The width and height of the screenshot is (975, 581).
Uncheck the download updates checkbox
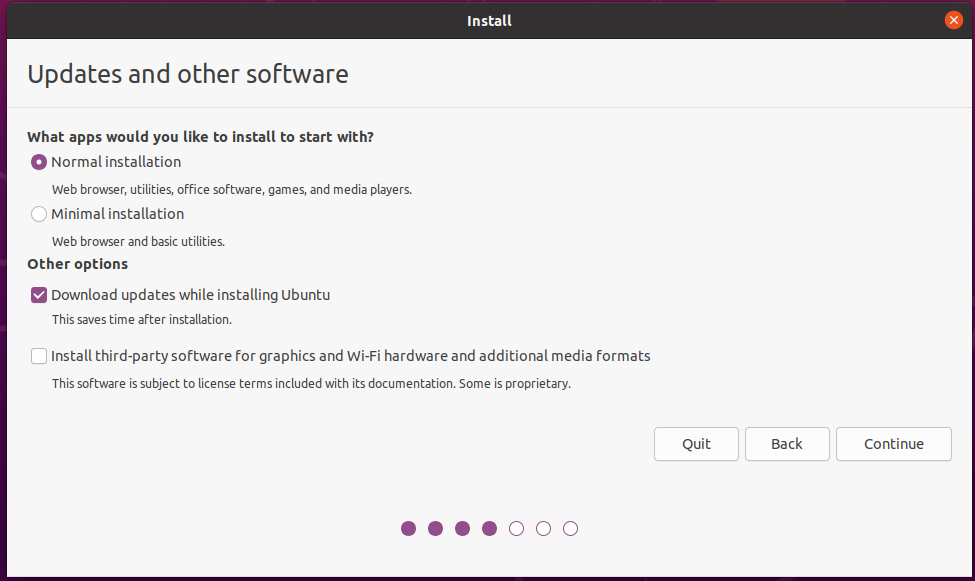[x=39, y=295]
